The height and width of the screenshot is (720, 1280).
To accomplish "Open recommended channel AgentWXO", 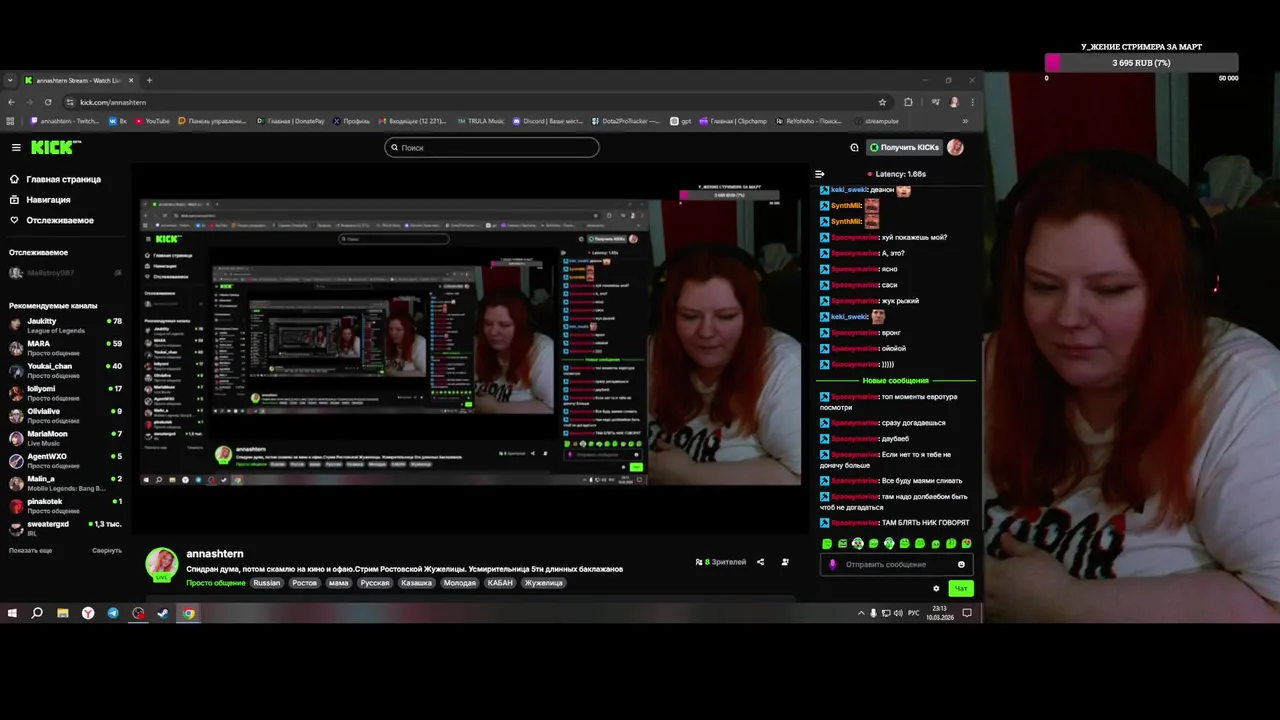I will (65, 460).
